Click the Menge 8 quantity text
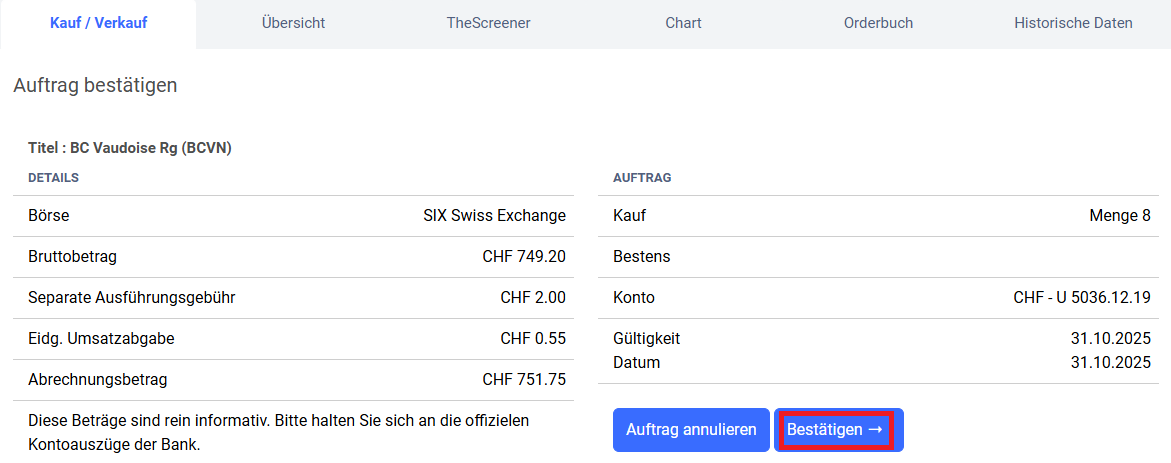 click(1119, 216)
